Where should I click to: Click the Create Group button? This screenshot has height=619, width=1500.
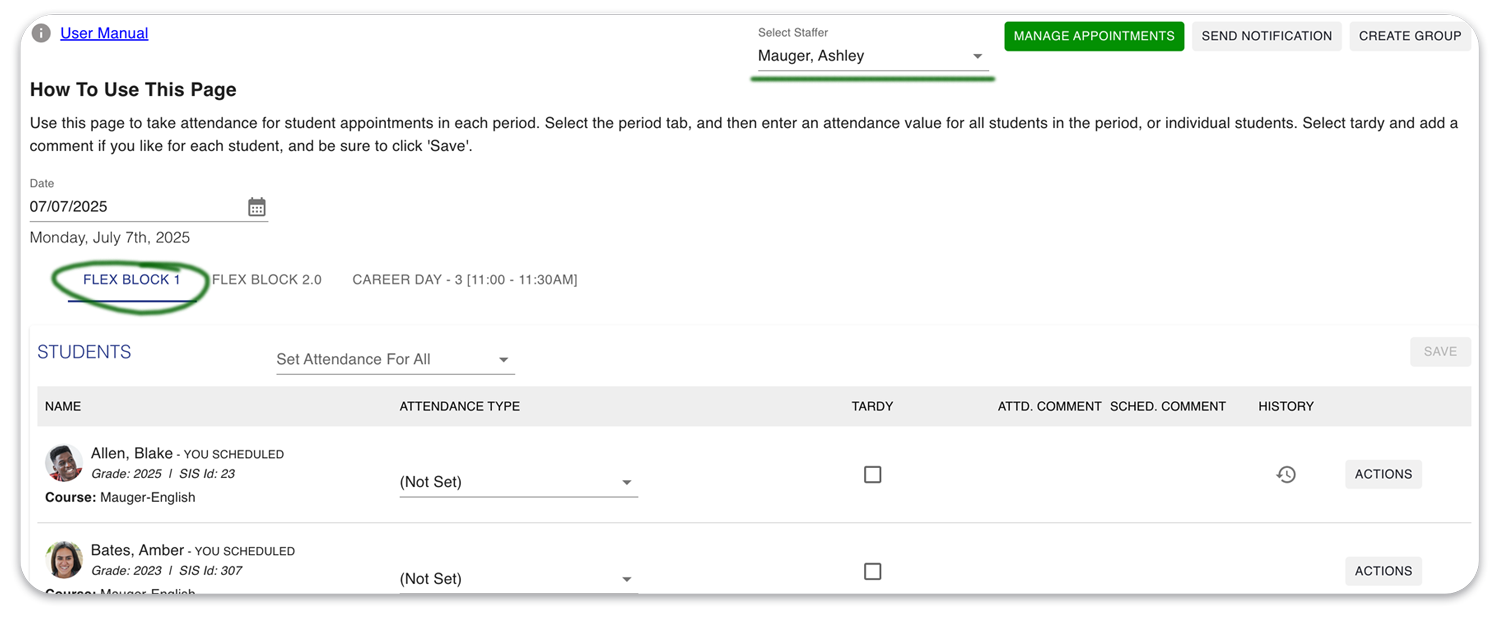click(x=1410, y=36)
